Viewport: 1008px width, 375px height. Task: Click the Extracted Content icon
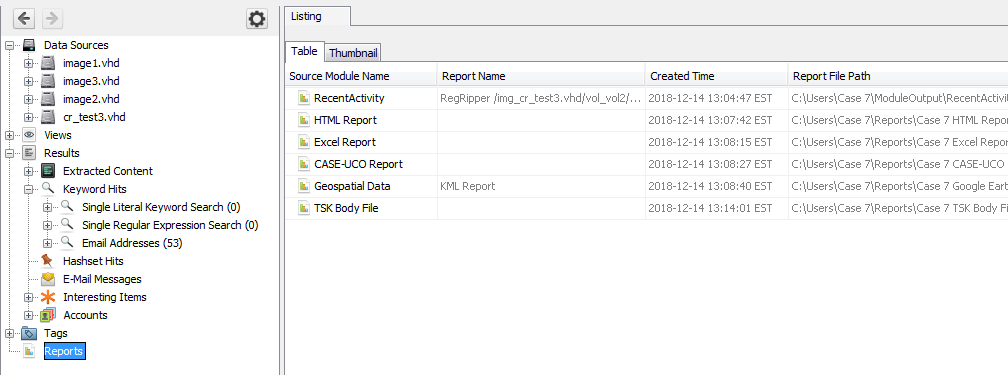(x=48, y=171)
